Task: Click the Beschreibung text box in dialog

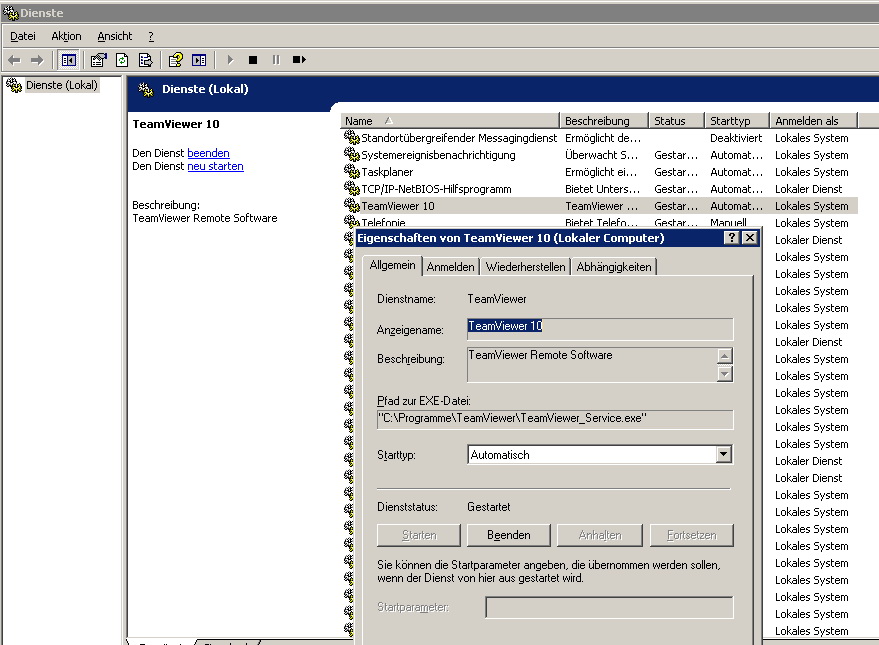Action: [x=592, y=365]
